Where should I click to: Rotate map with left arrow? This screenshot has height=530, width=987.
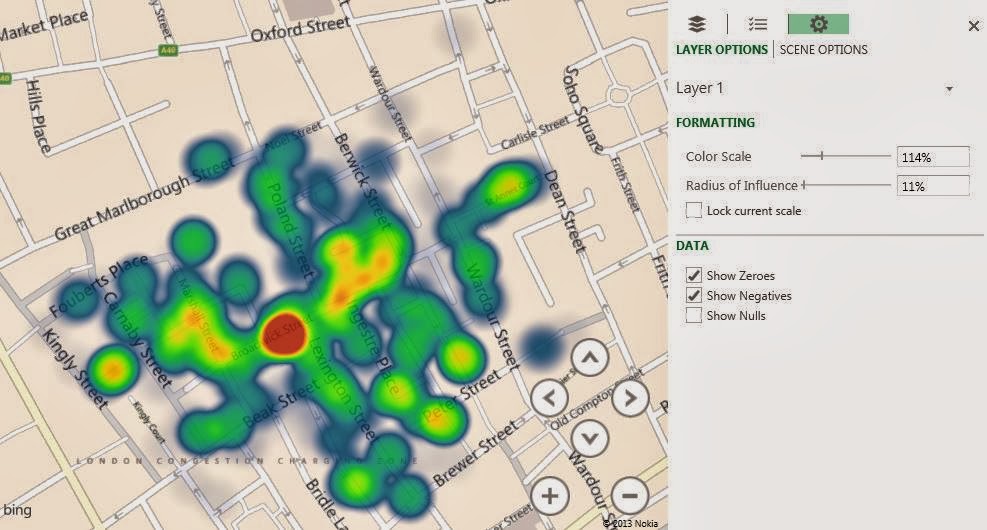[x=550, y=398]
